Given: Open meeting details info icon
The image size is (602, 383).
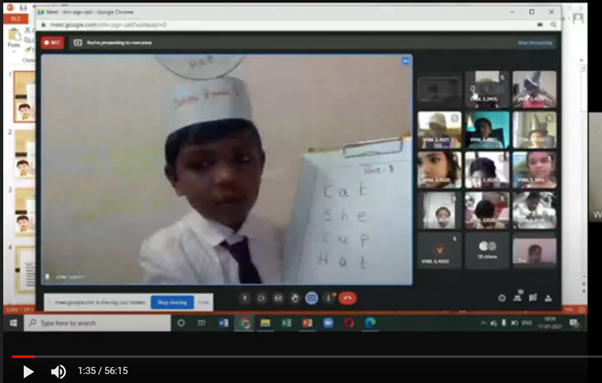Looking at the screenshot, I should (502, 298).
